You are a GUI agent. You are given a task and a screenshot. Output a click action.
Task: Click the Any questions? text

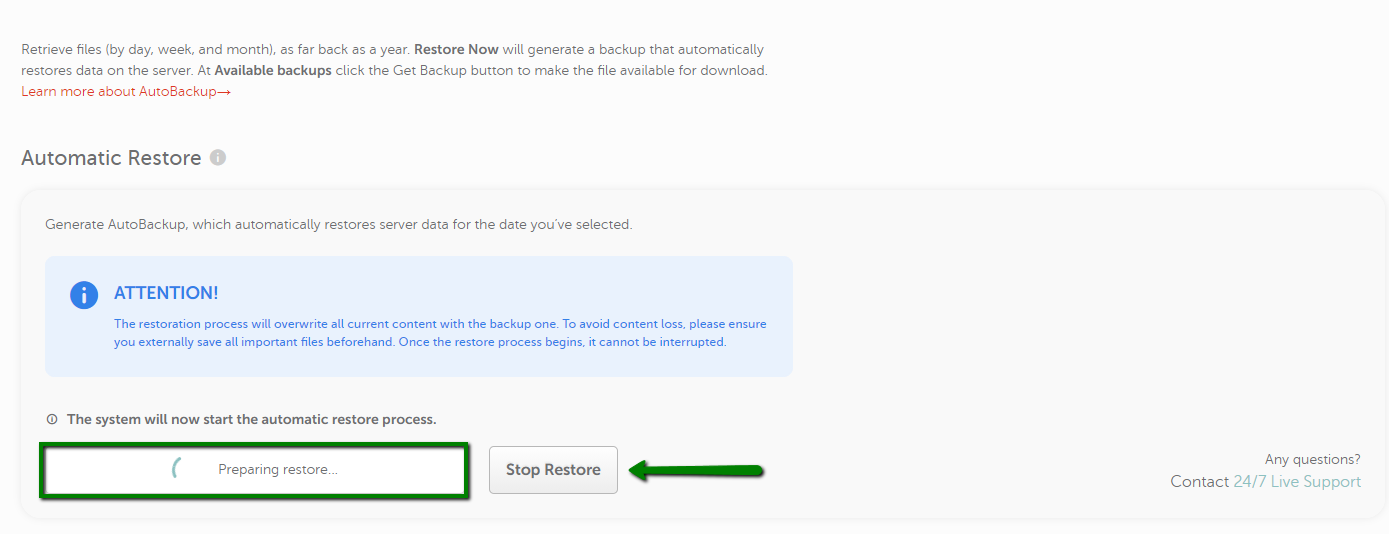1313,460
